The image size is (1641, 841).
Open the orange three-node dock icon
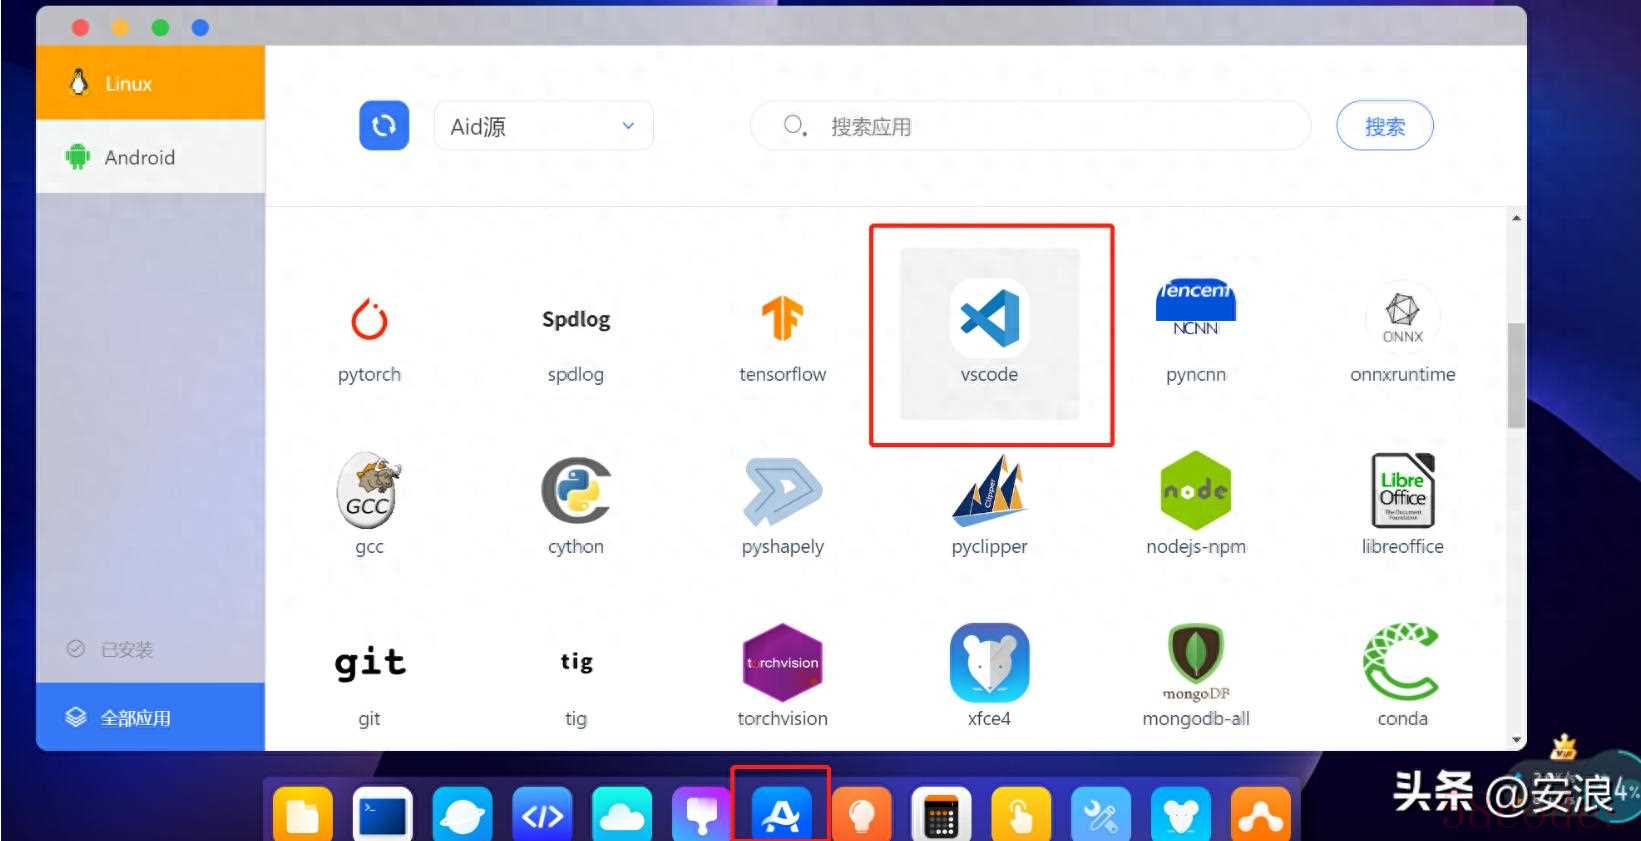tap(1260, 815)
